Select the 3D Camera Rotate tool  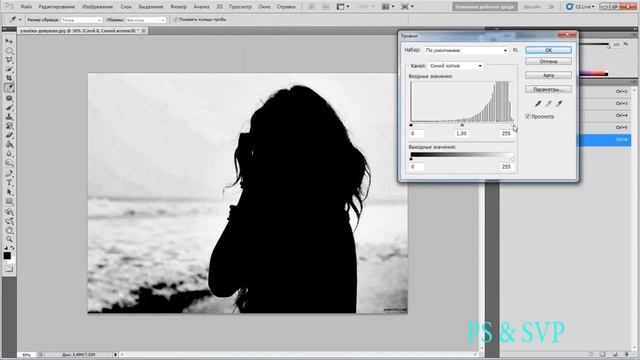pyautogui.click(x=9, y=221)
